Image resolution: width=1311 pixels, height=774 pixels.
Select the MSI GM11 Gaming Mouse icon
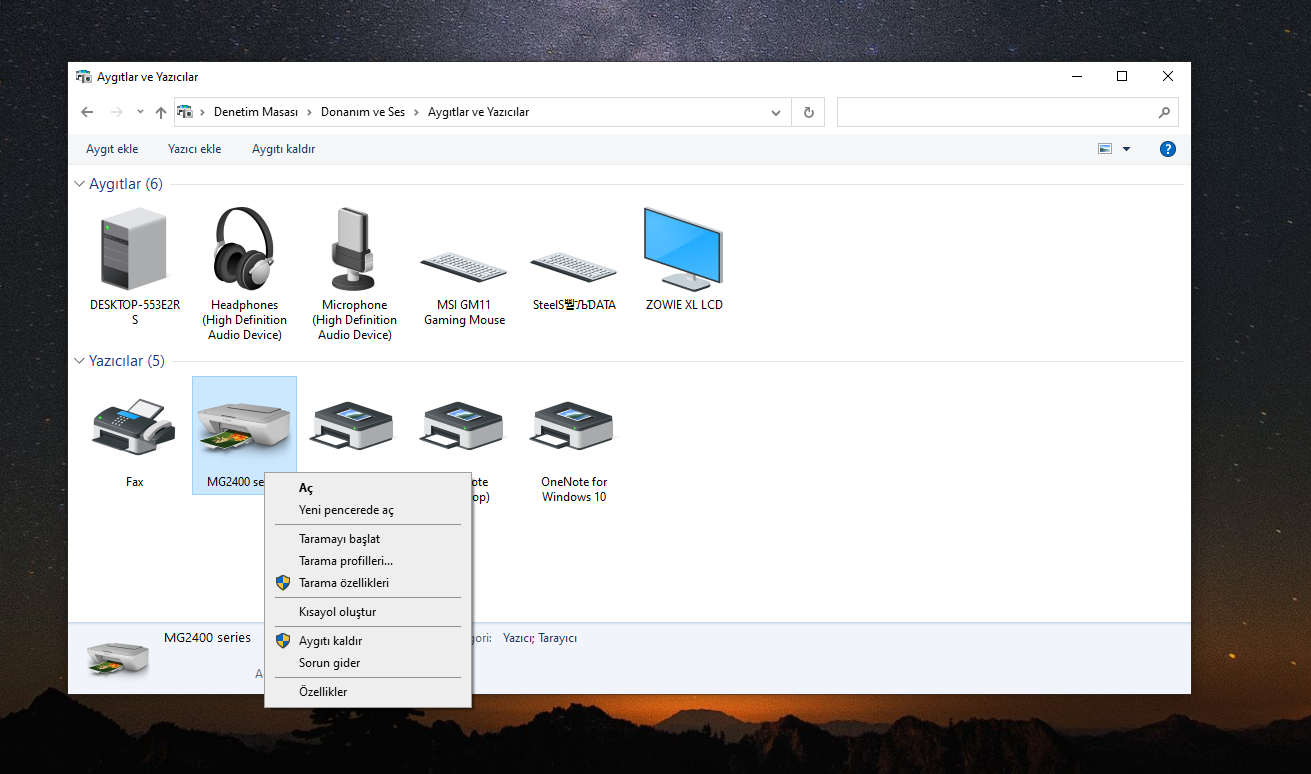(x=464, y=268)
